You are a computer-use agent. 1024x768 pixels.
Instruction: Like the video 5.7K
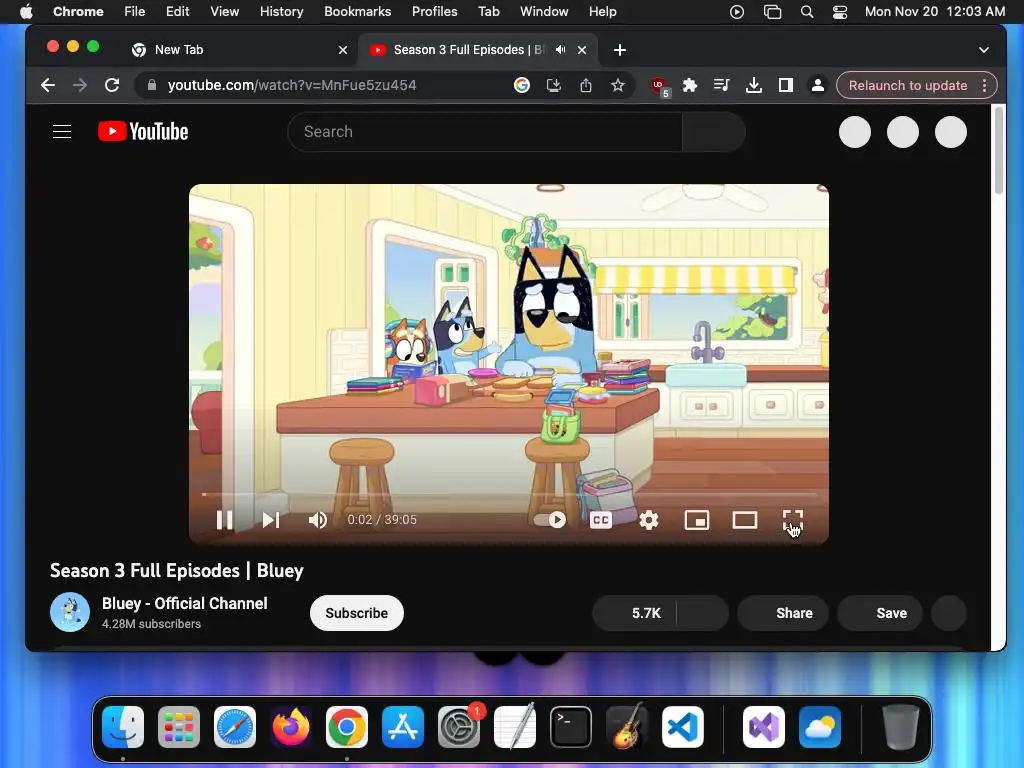[x=634, y=613]
